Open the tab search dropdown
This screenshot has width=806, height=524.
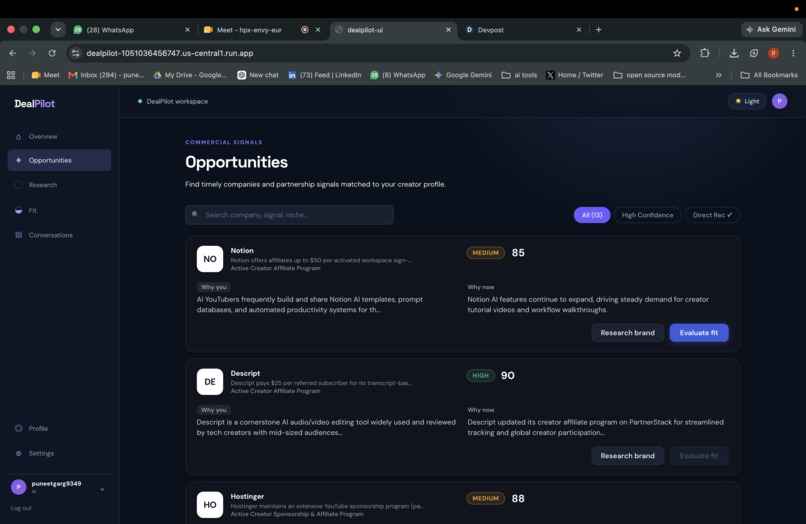(58, 30)
